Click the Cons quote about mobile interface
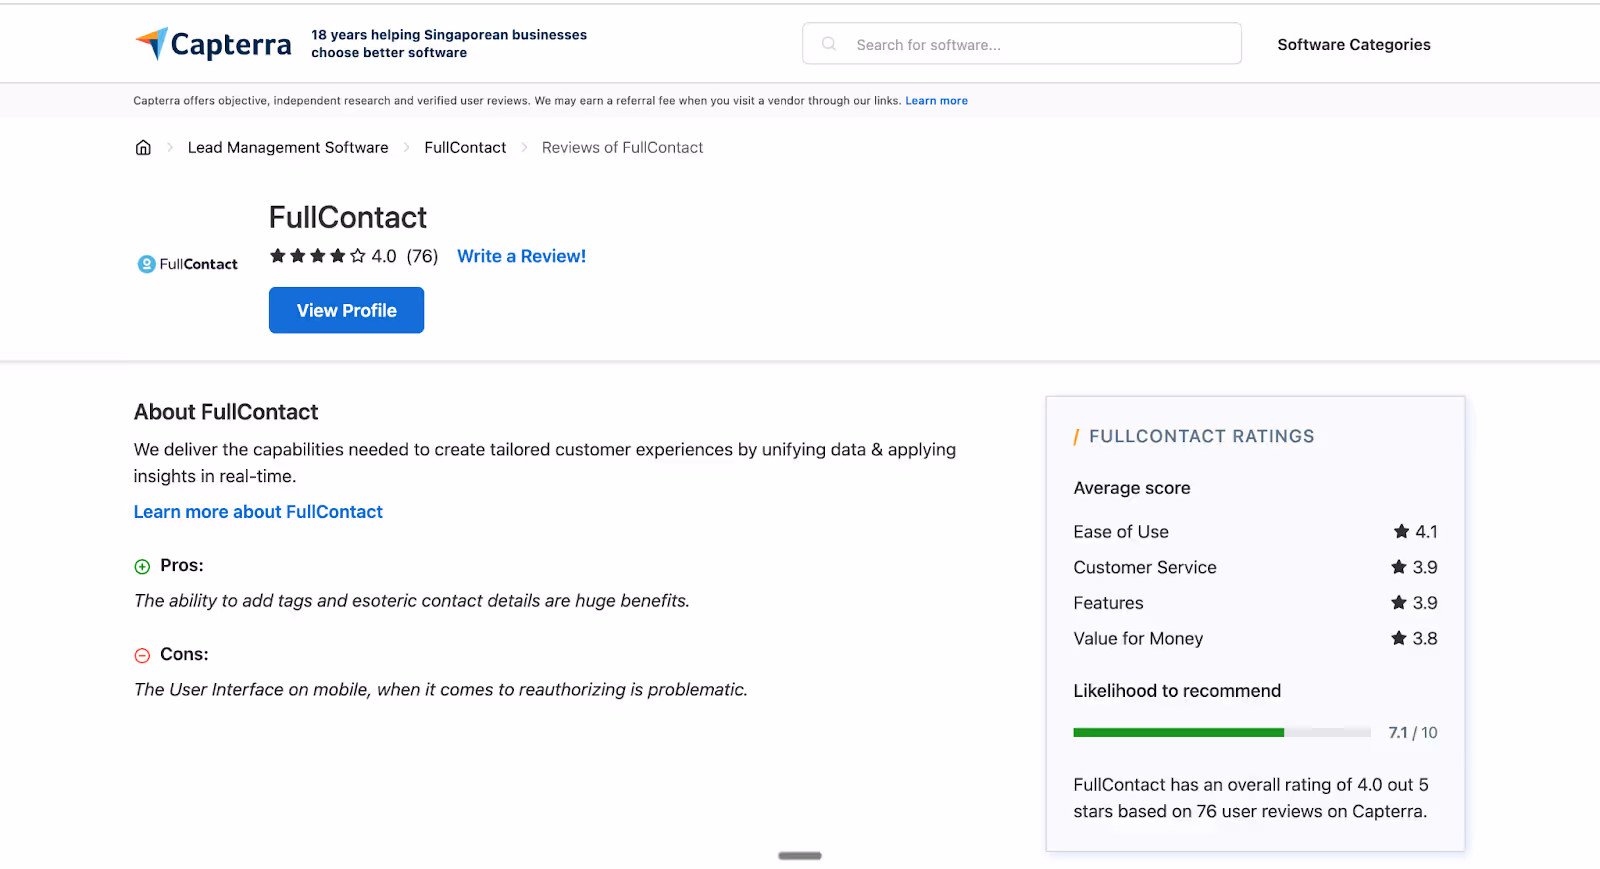This screenshot has height=869, width=1600. 441,690
